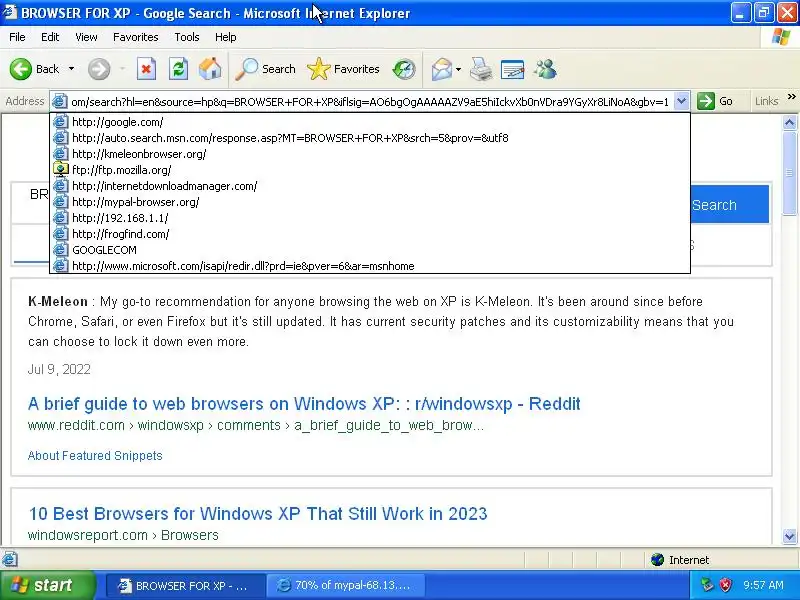Open the Search pane from toolbar
This screenshot has width=800, height=600.
tap(265, 69)
